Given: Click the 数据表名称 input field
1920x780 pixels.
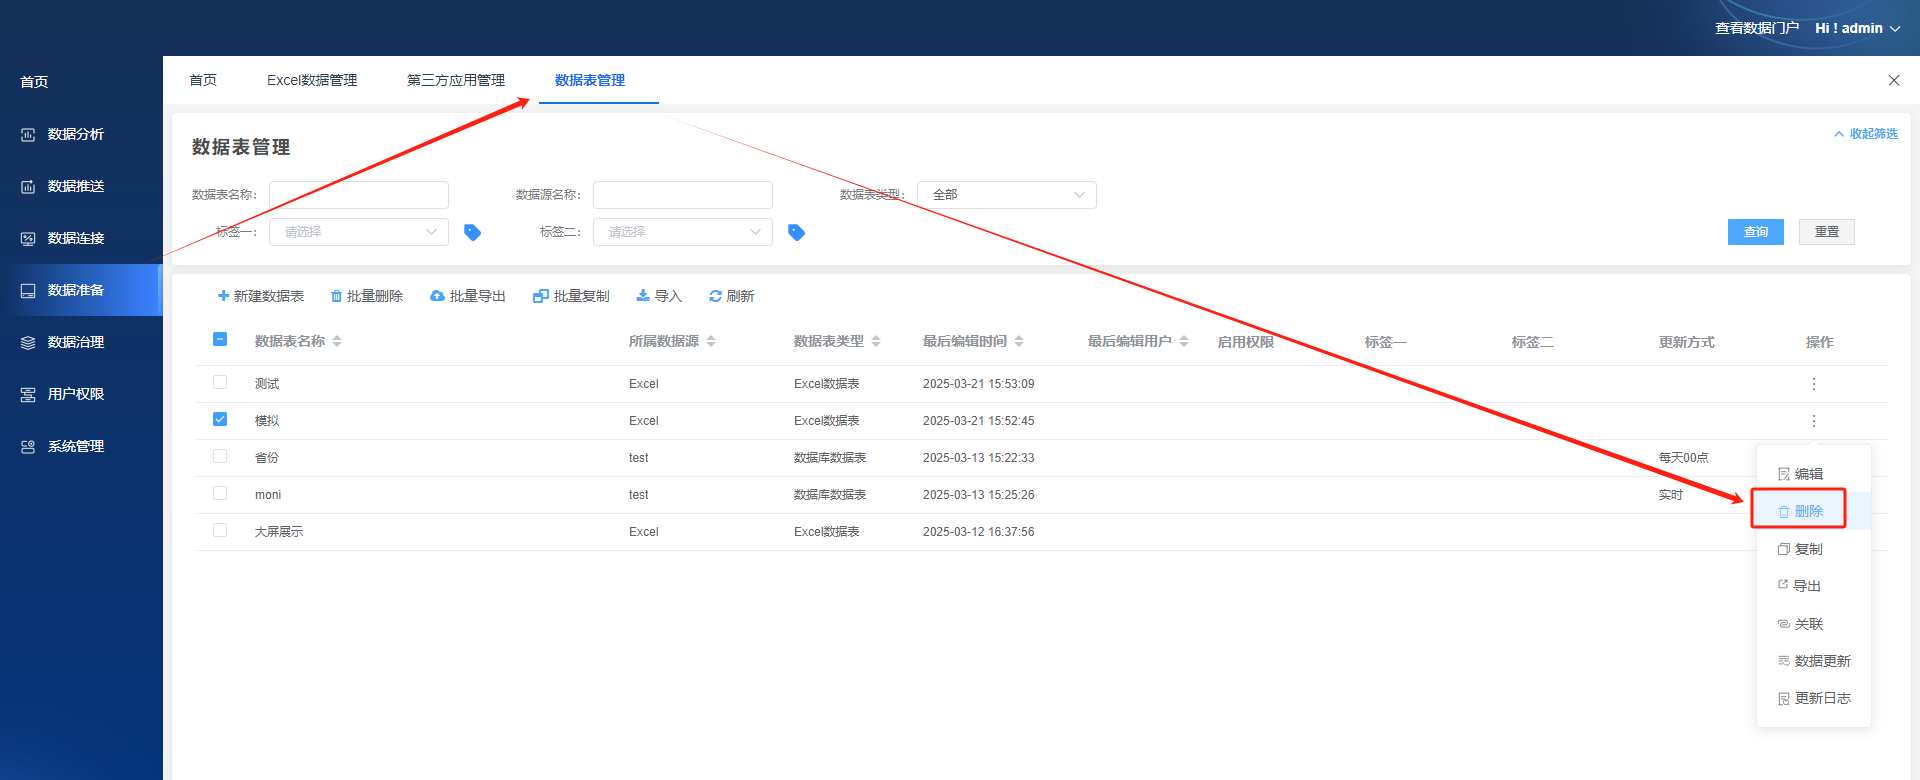Looking at the screenshot, I should pos(358,195).
